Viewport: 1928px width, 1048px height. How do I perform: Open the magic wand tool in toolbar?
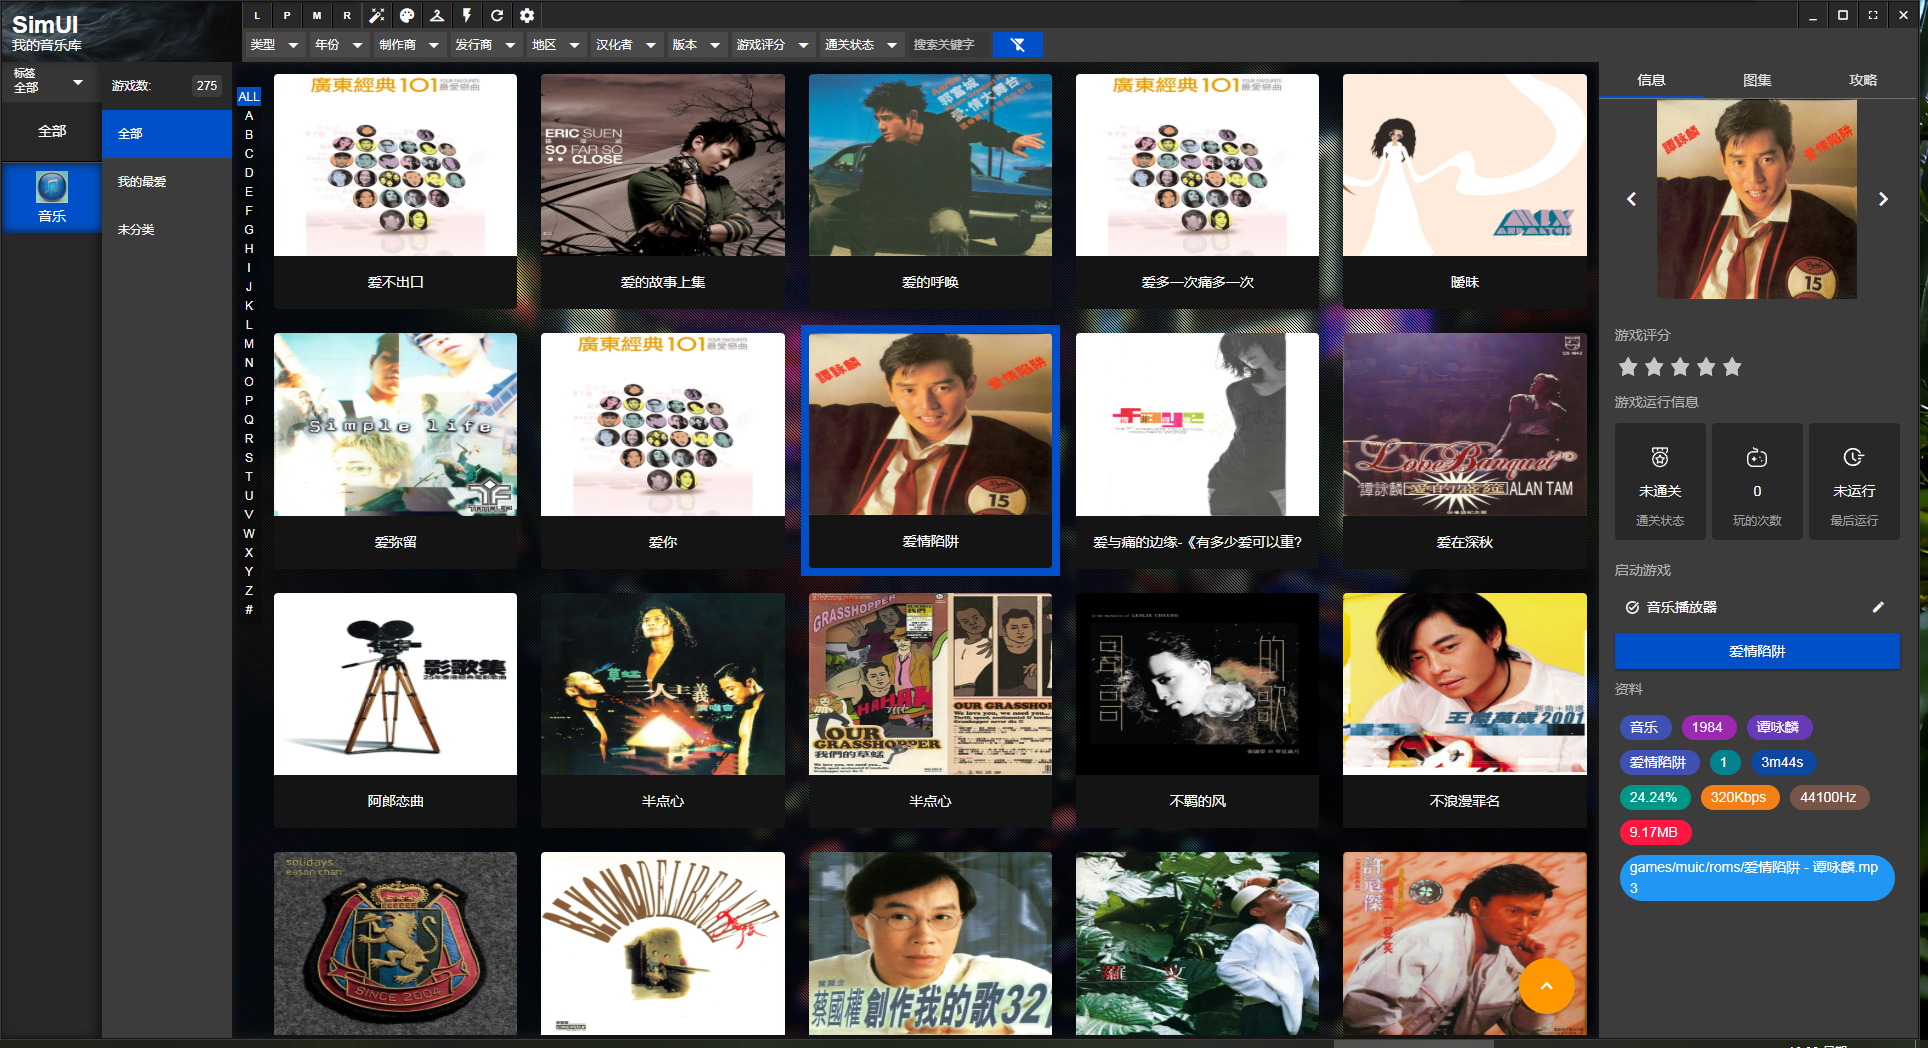[x=377, y=15]
